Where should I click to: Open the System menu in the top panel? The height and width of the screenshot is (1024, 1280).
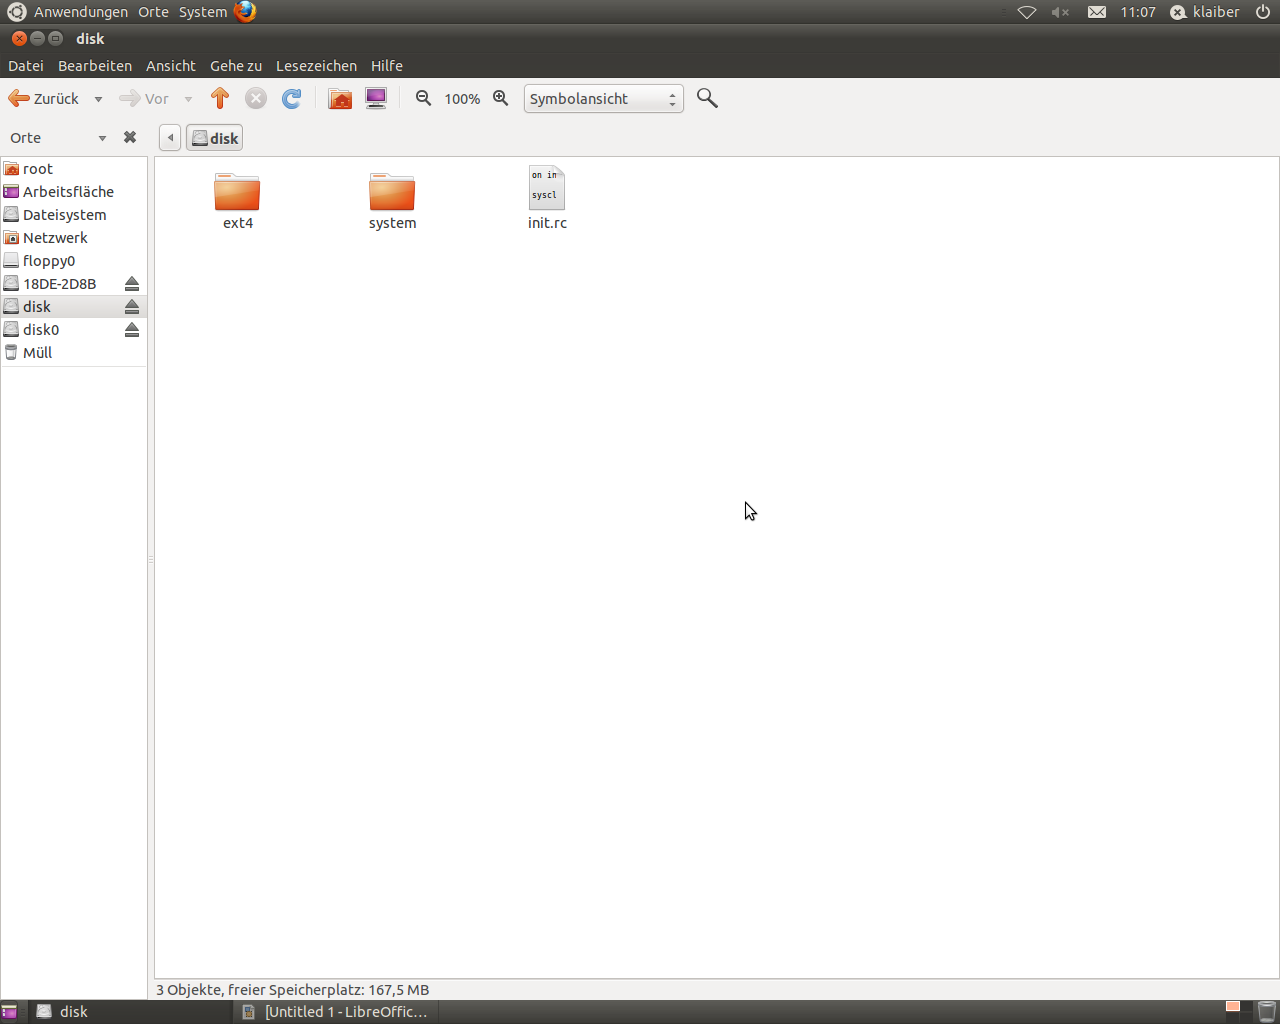pos(203,12)
